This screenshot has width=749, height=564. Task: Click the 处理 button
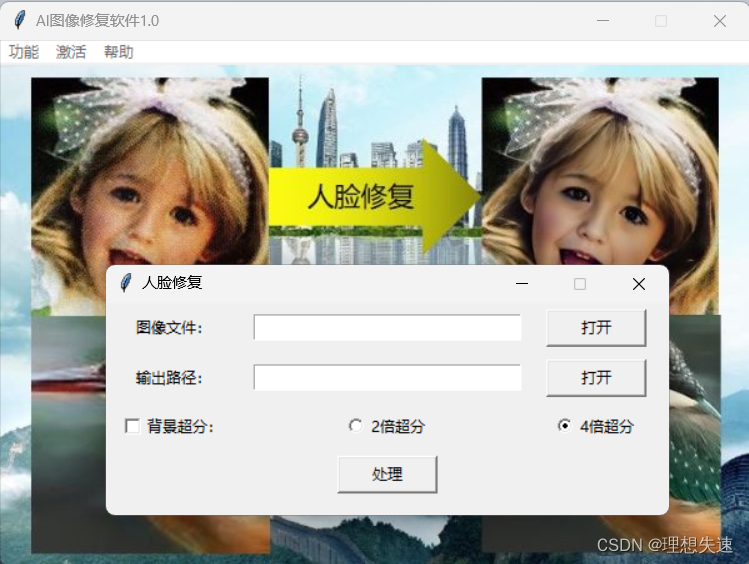tap(387, 474)
